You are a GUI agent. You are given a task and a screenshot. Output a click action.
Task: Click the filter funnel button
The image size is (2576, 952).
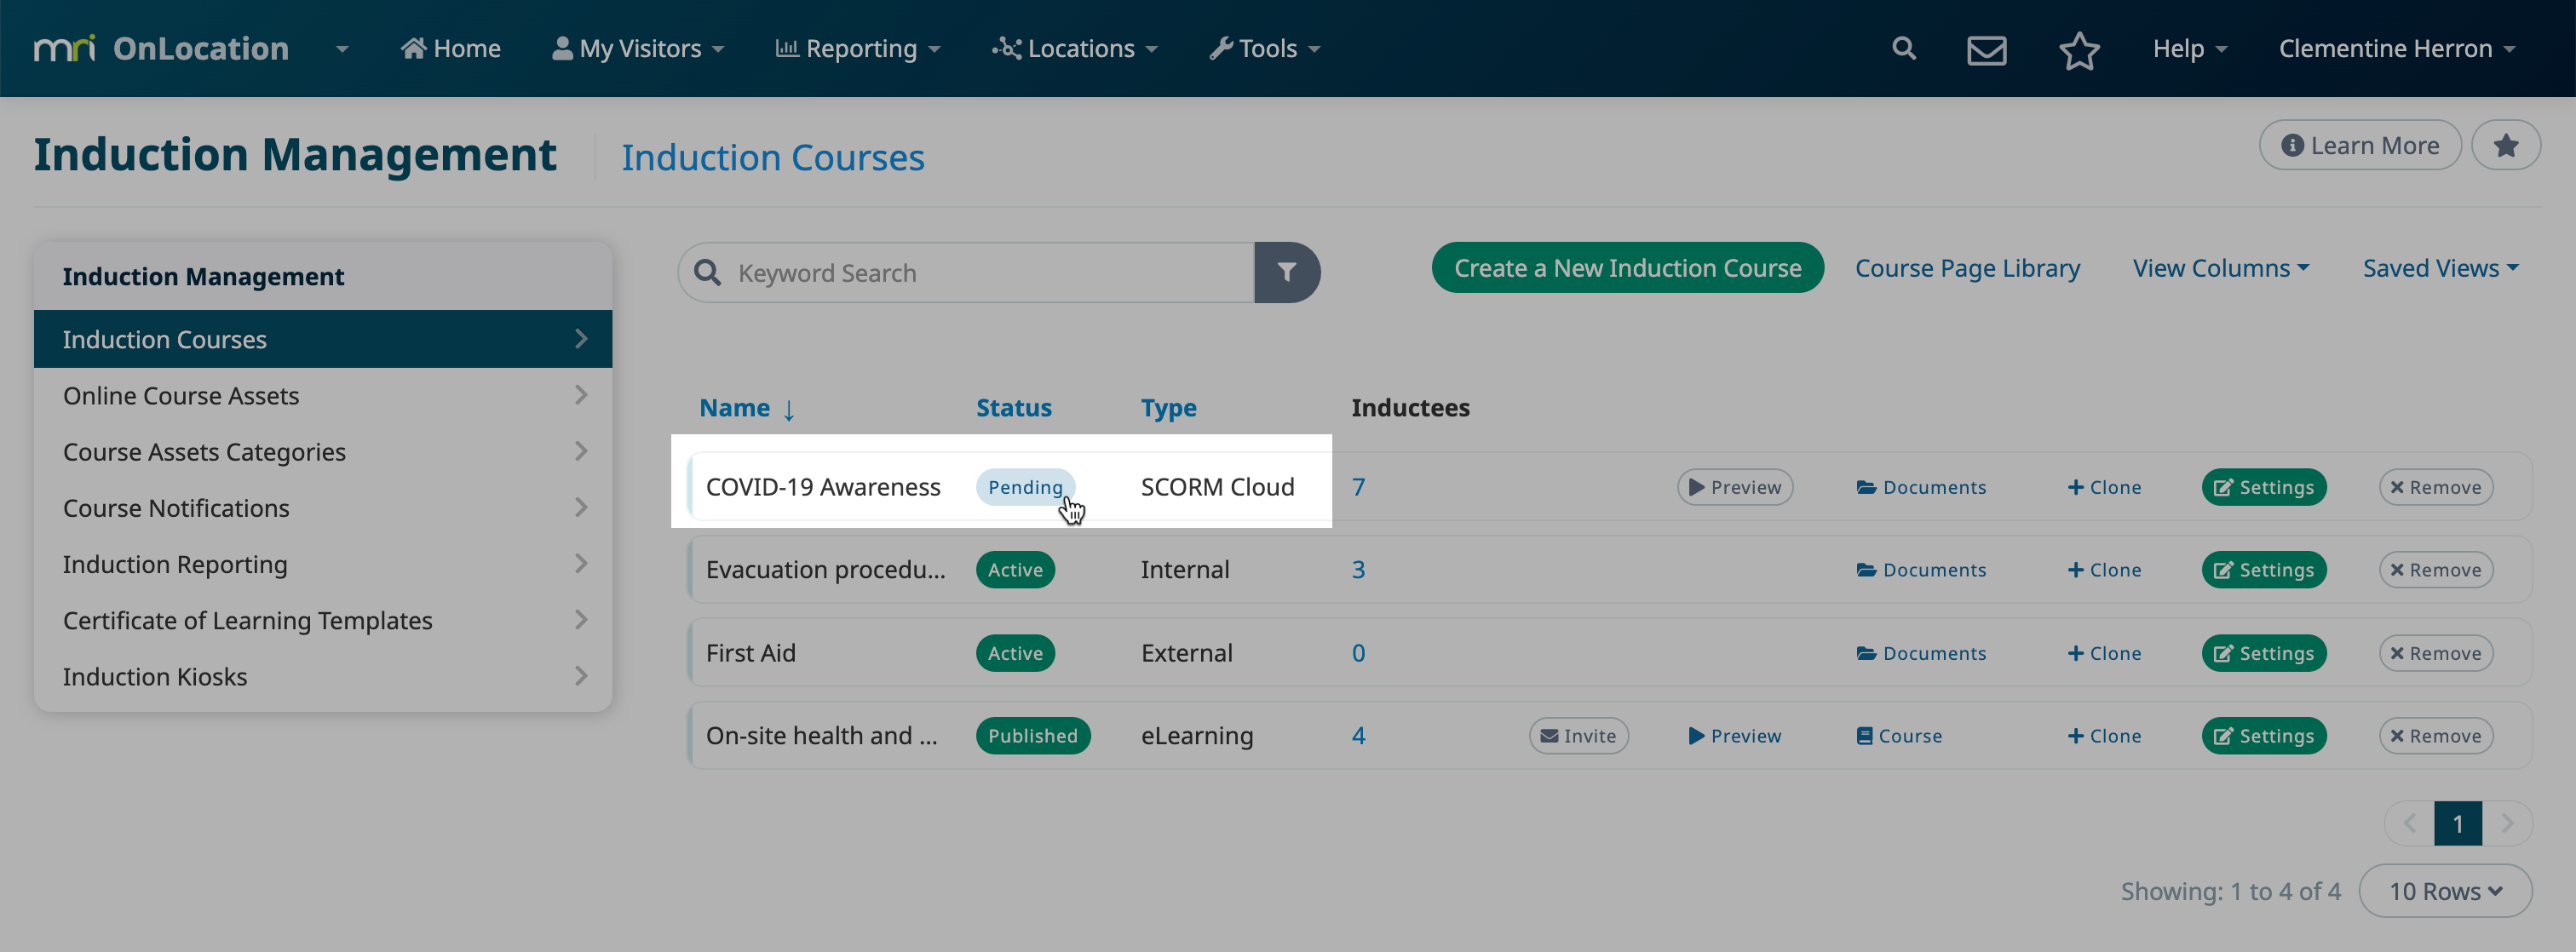click(1287, 272)
